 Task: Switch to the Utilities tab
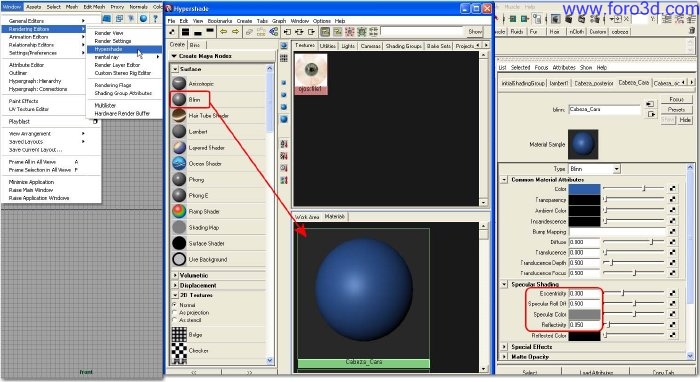pos(328,46)
